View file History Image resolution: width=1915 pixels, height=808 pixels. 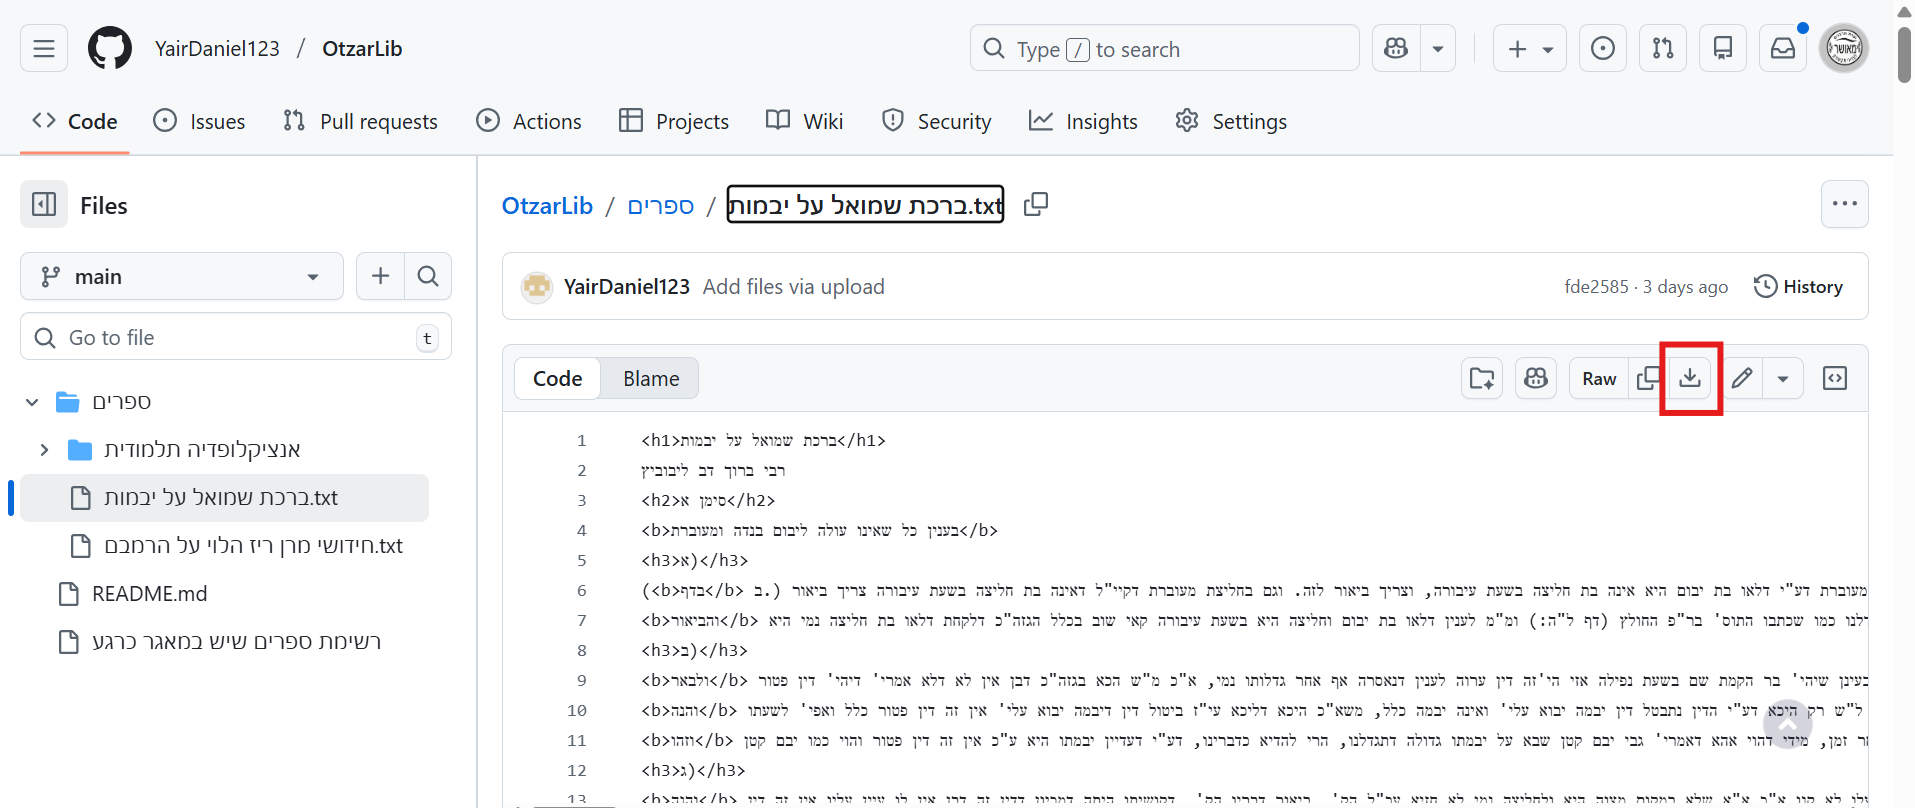click(1798, 286)
